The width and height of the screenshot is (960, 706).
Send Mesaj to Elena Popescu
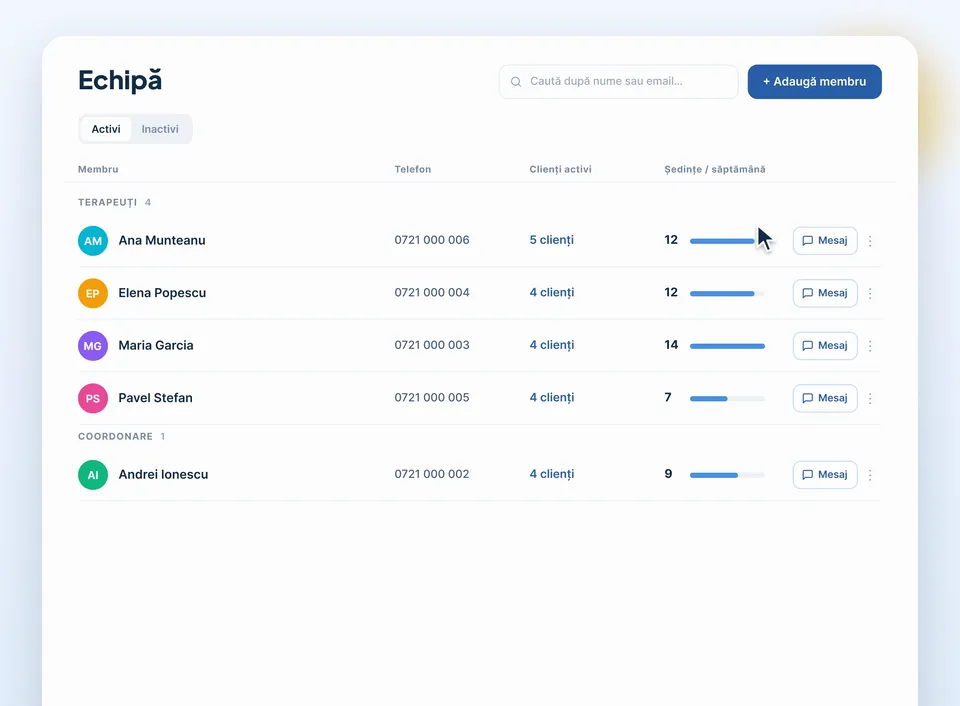(825, 293)
